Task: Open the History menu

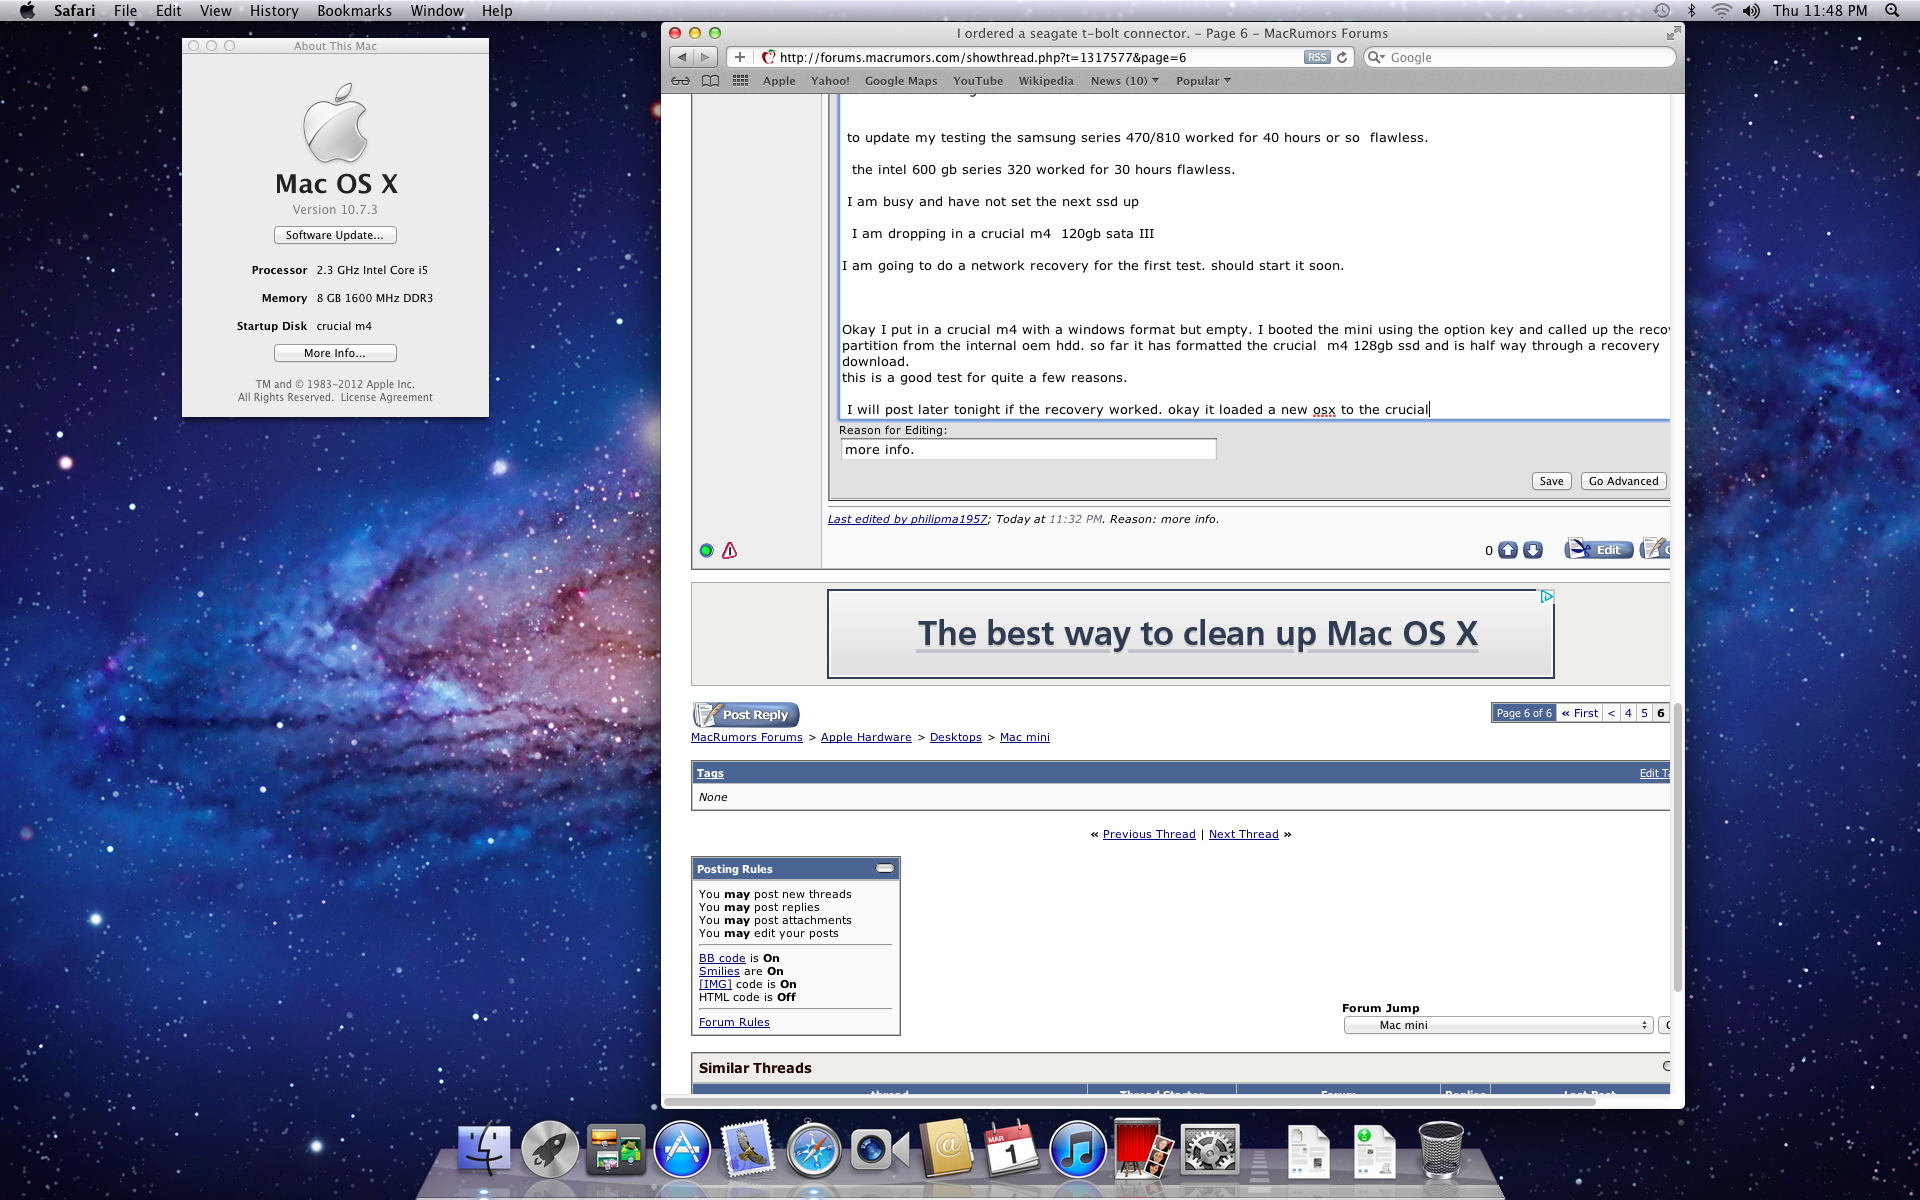Action: tap(274, 11)
